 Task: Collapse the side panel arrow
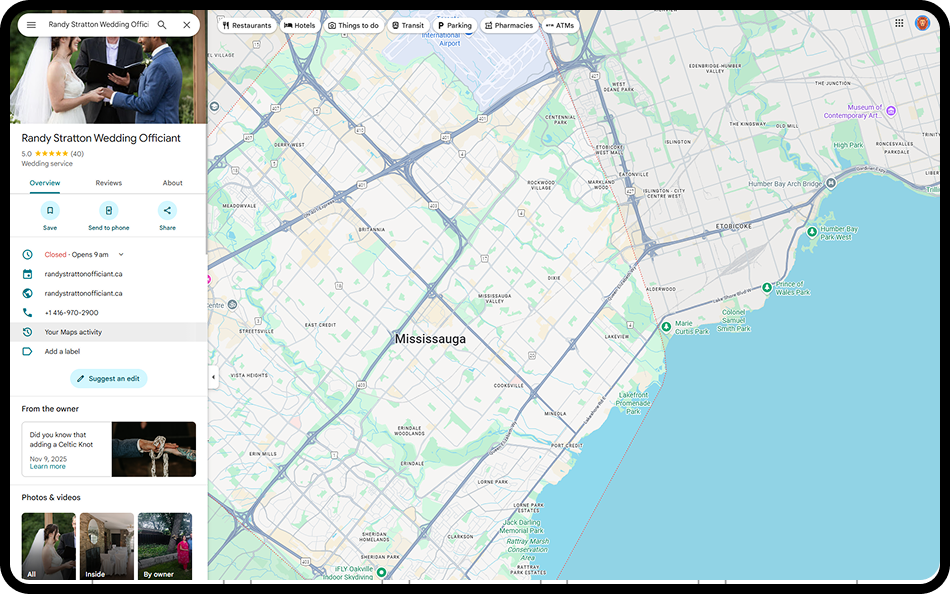[x=213, y=377]
